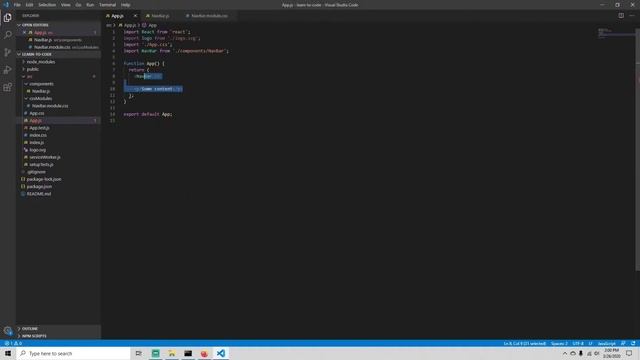
Task: Click the VS Code logo in the title bar
Action: click(6, 5)
